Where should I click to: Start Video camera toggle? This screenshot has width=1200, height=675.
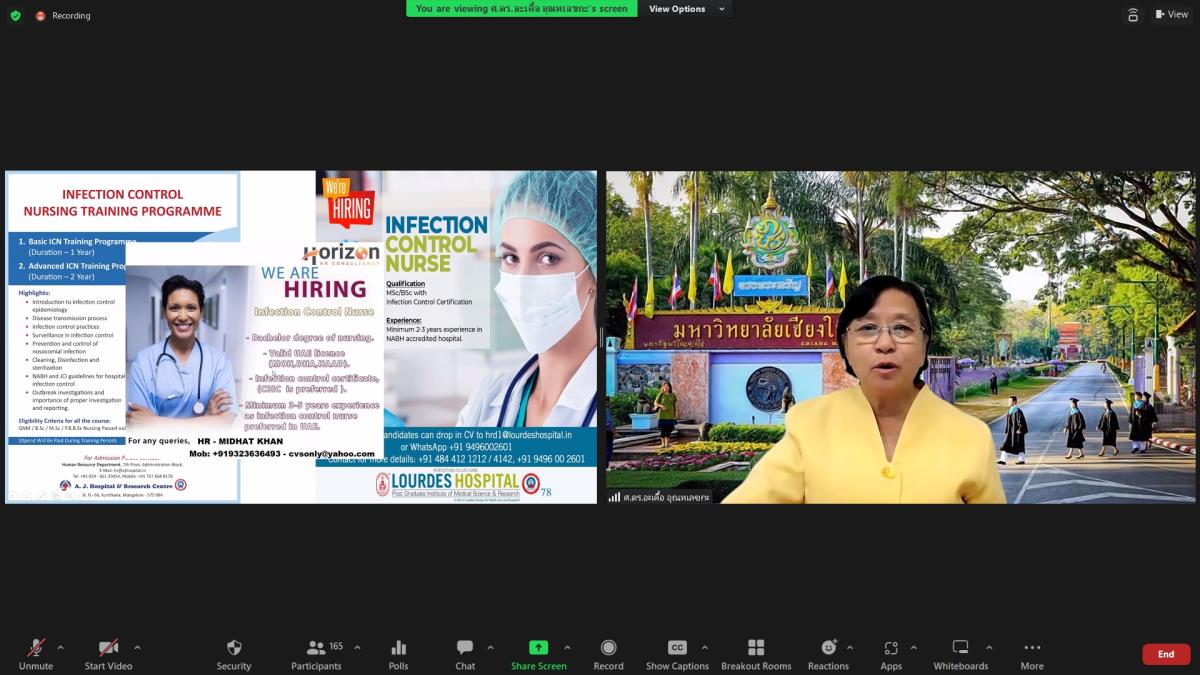(x=108, y=648)
